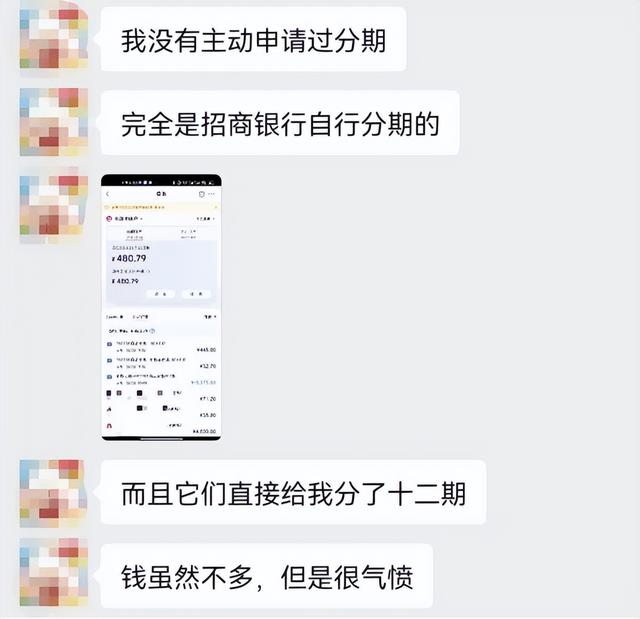Select the message "钱虽然不多，但是很气愤"
This screenshot has width=640, height=619.
[267, 576]
